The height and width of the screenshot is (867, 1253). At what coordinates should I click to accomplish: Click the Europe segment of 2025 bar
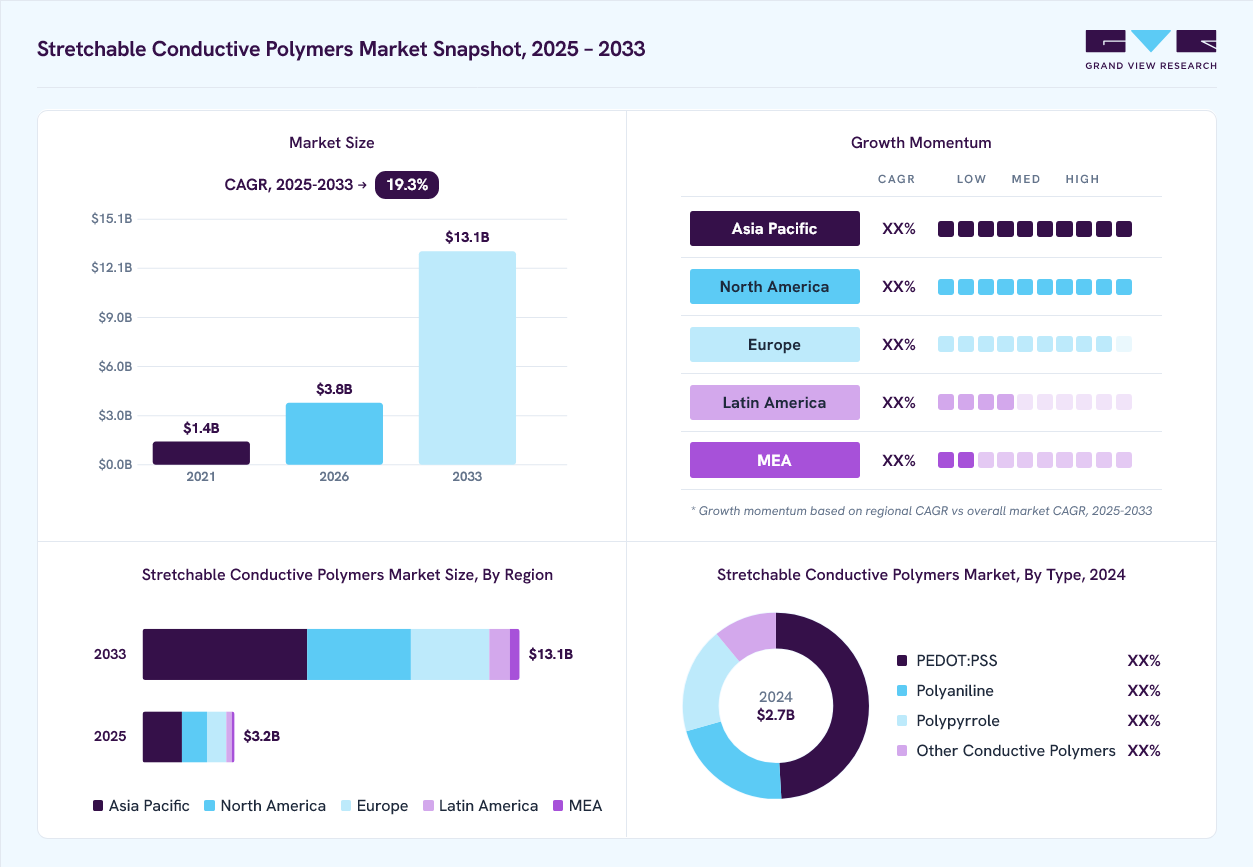pyautogui.click(x=216, y=737)
